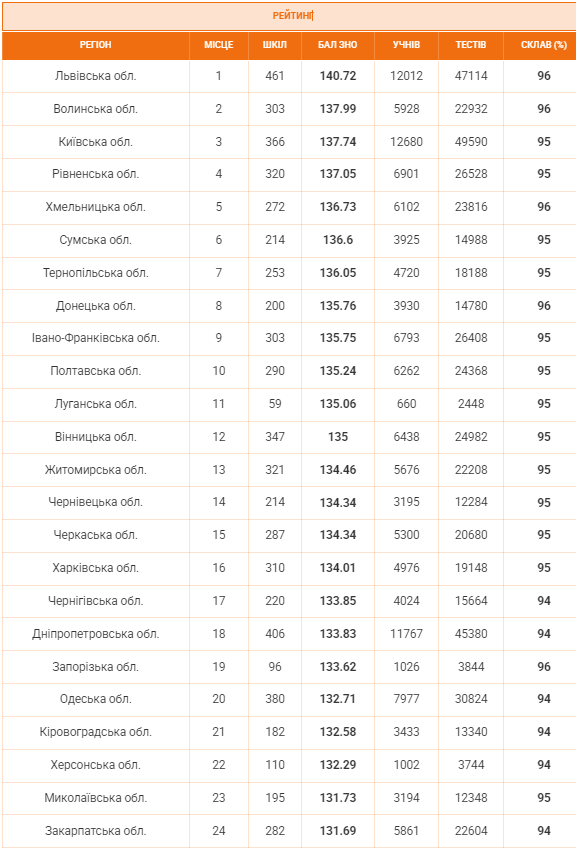Sort by the БАЛ ЗНО column header

[338, 45]
